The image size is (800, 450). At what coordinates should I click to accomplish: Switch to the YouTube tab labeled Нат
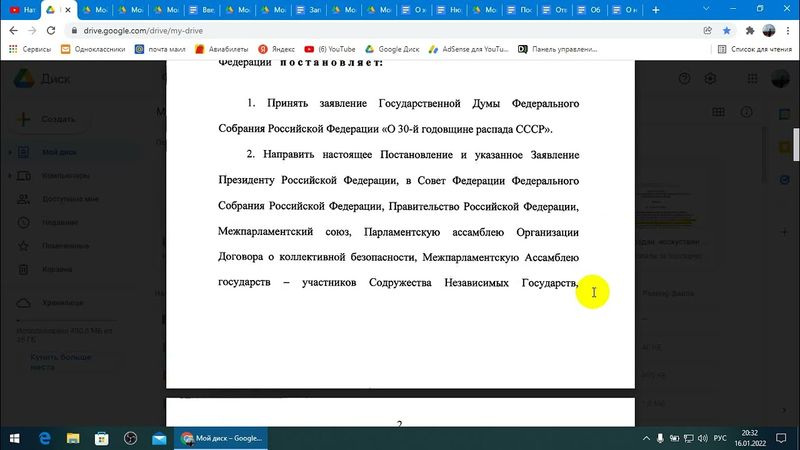coord(22,10)
